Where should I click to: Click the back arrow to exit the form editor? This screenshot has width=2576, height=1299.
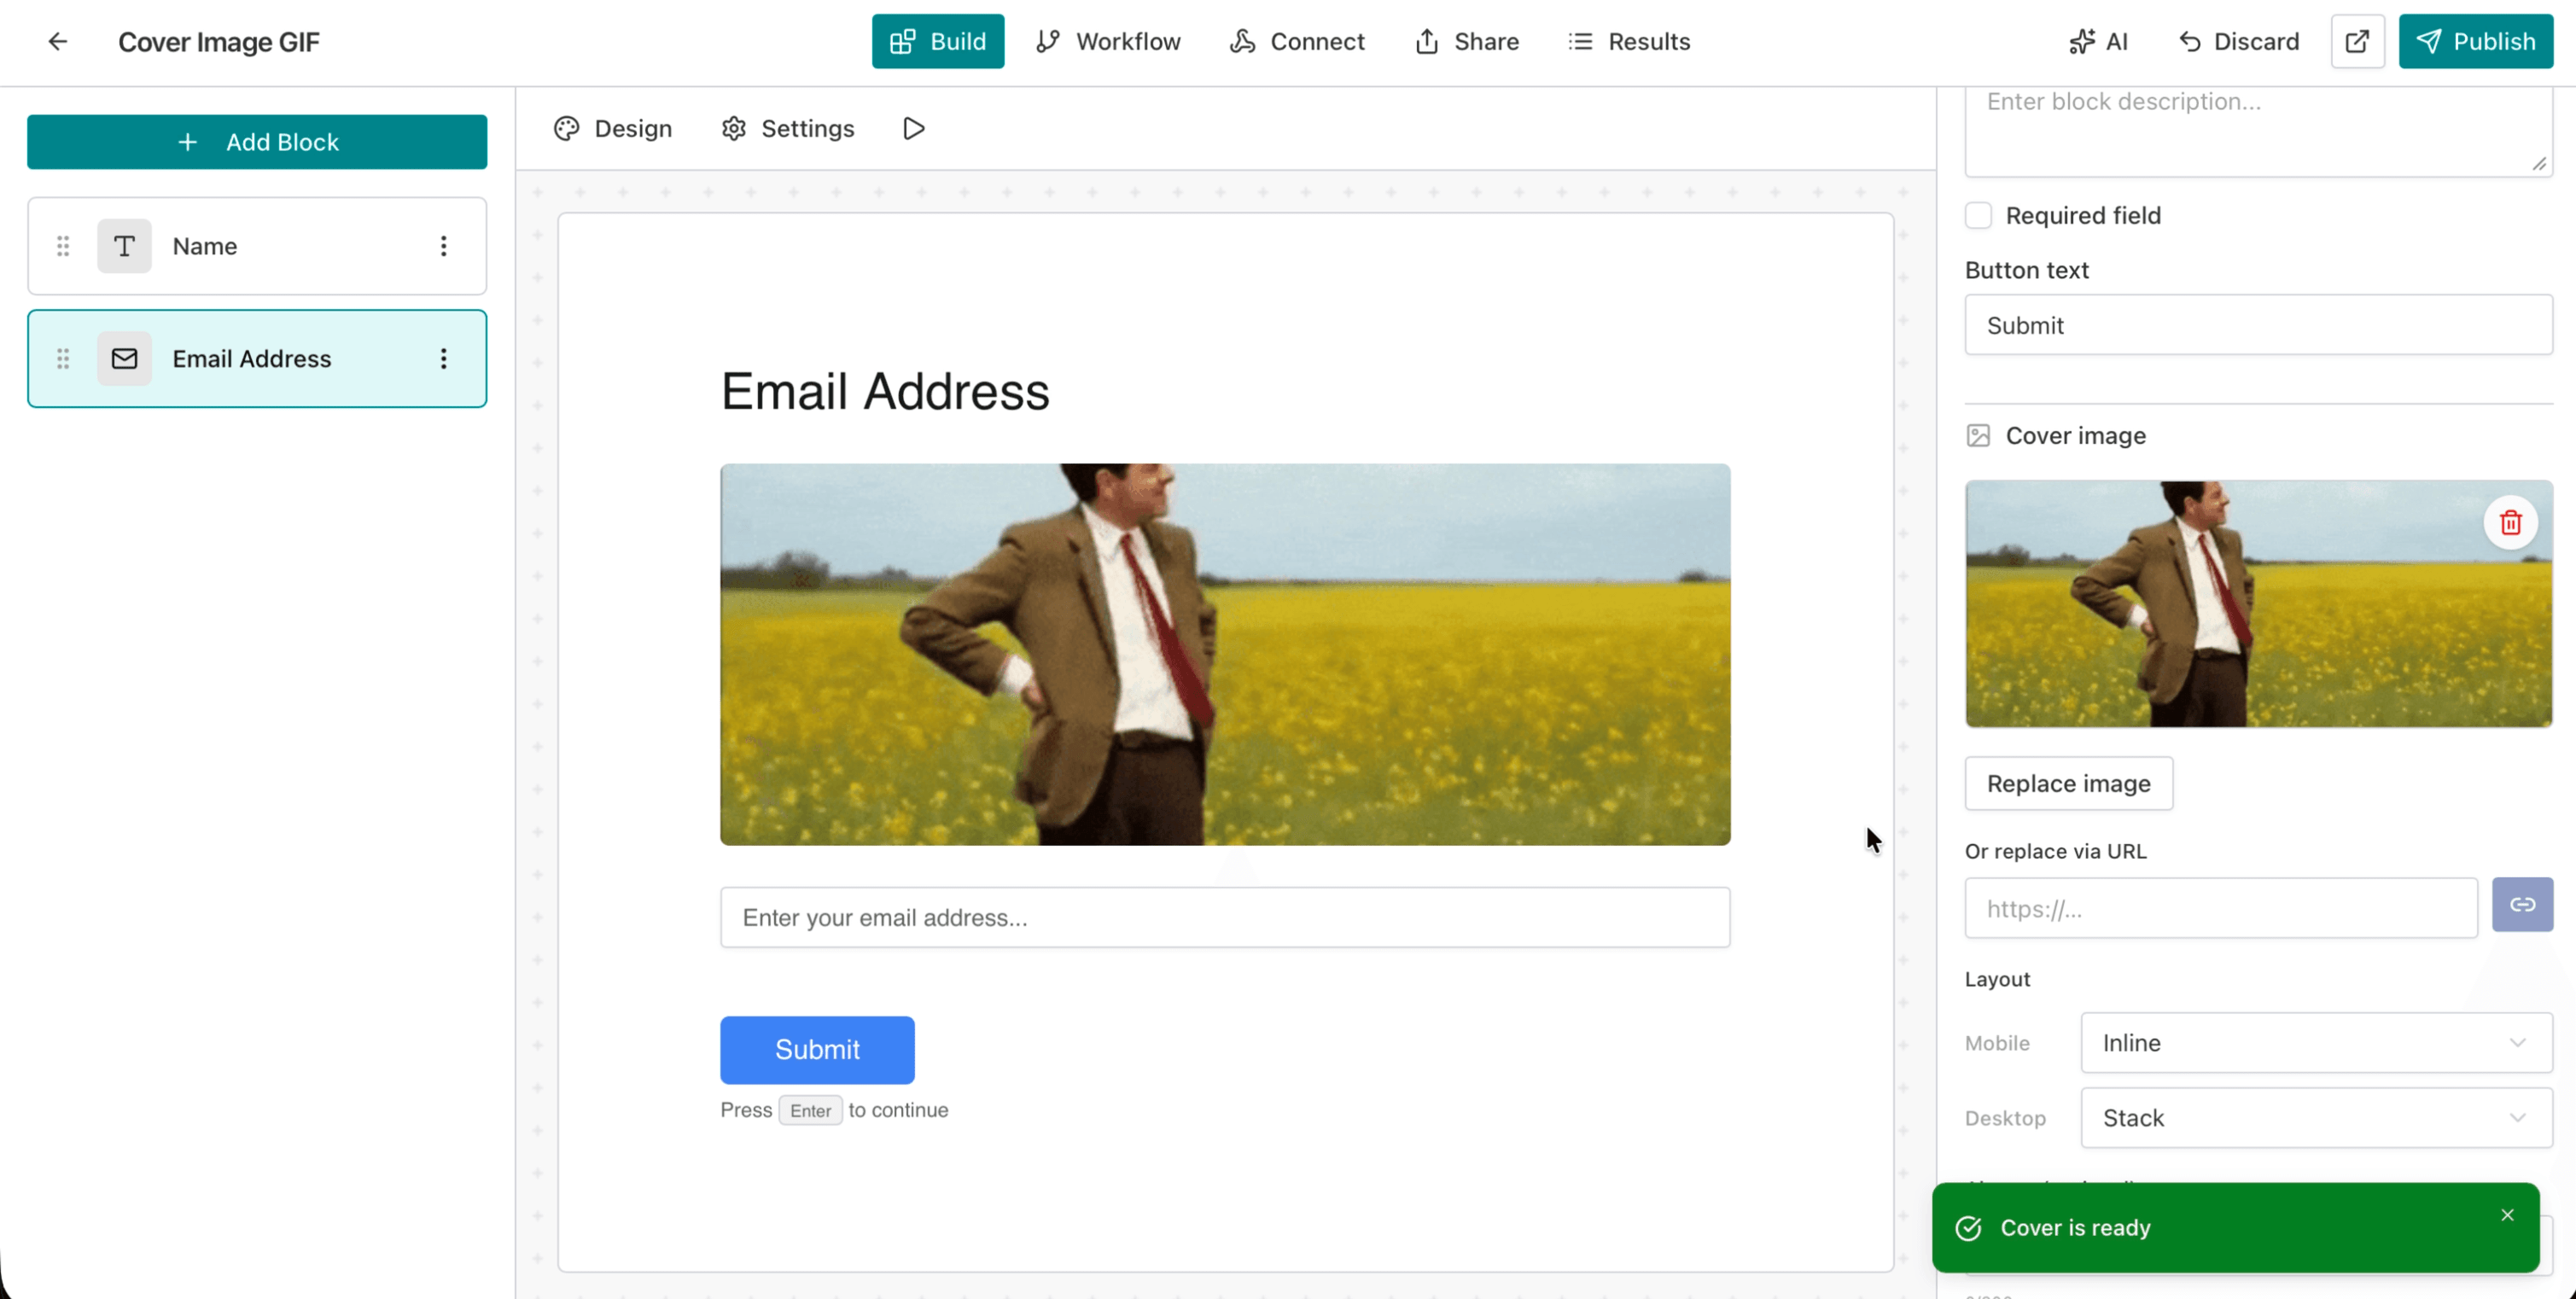coord(58,41)
